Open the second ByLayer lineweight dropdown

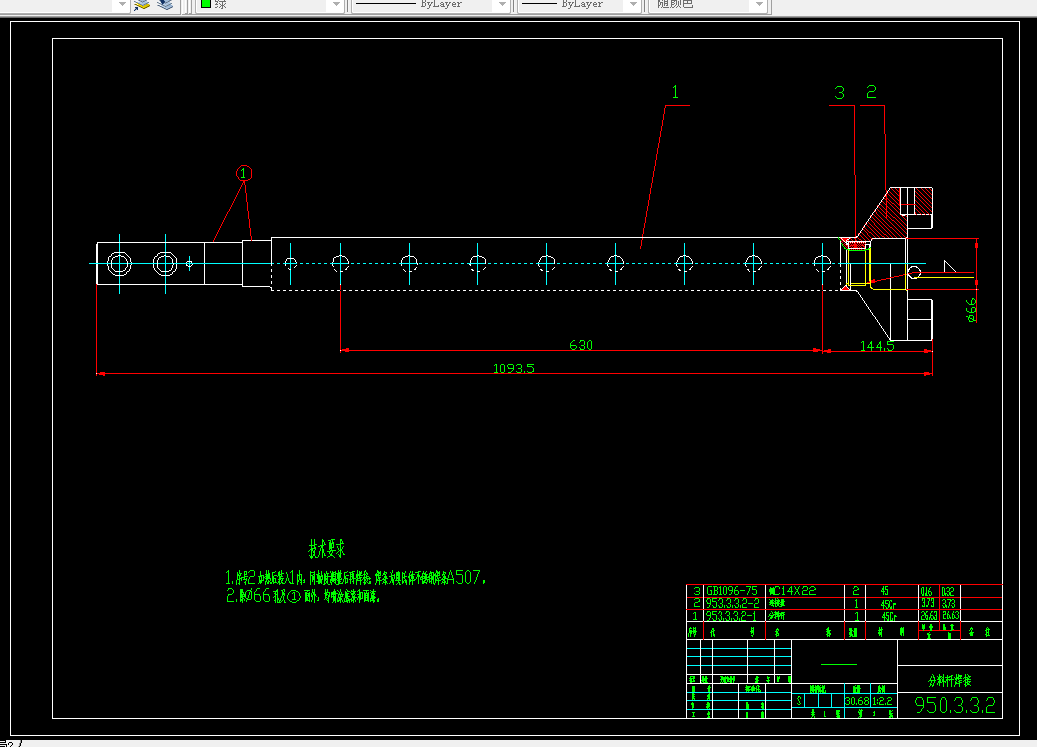[x=634, y=5]
